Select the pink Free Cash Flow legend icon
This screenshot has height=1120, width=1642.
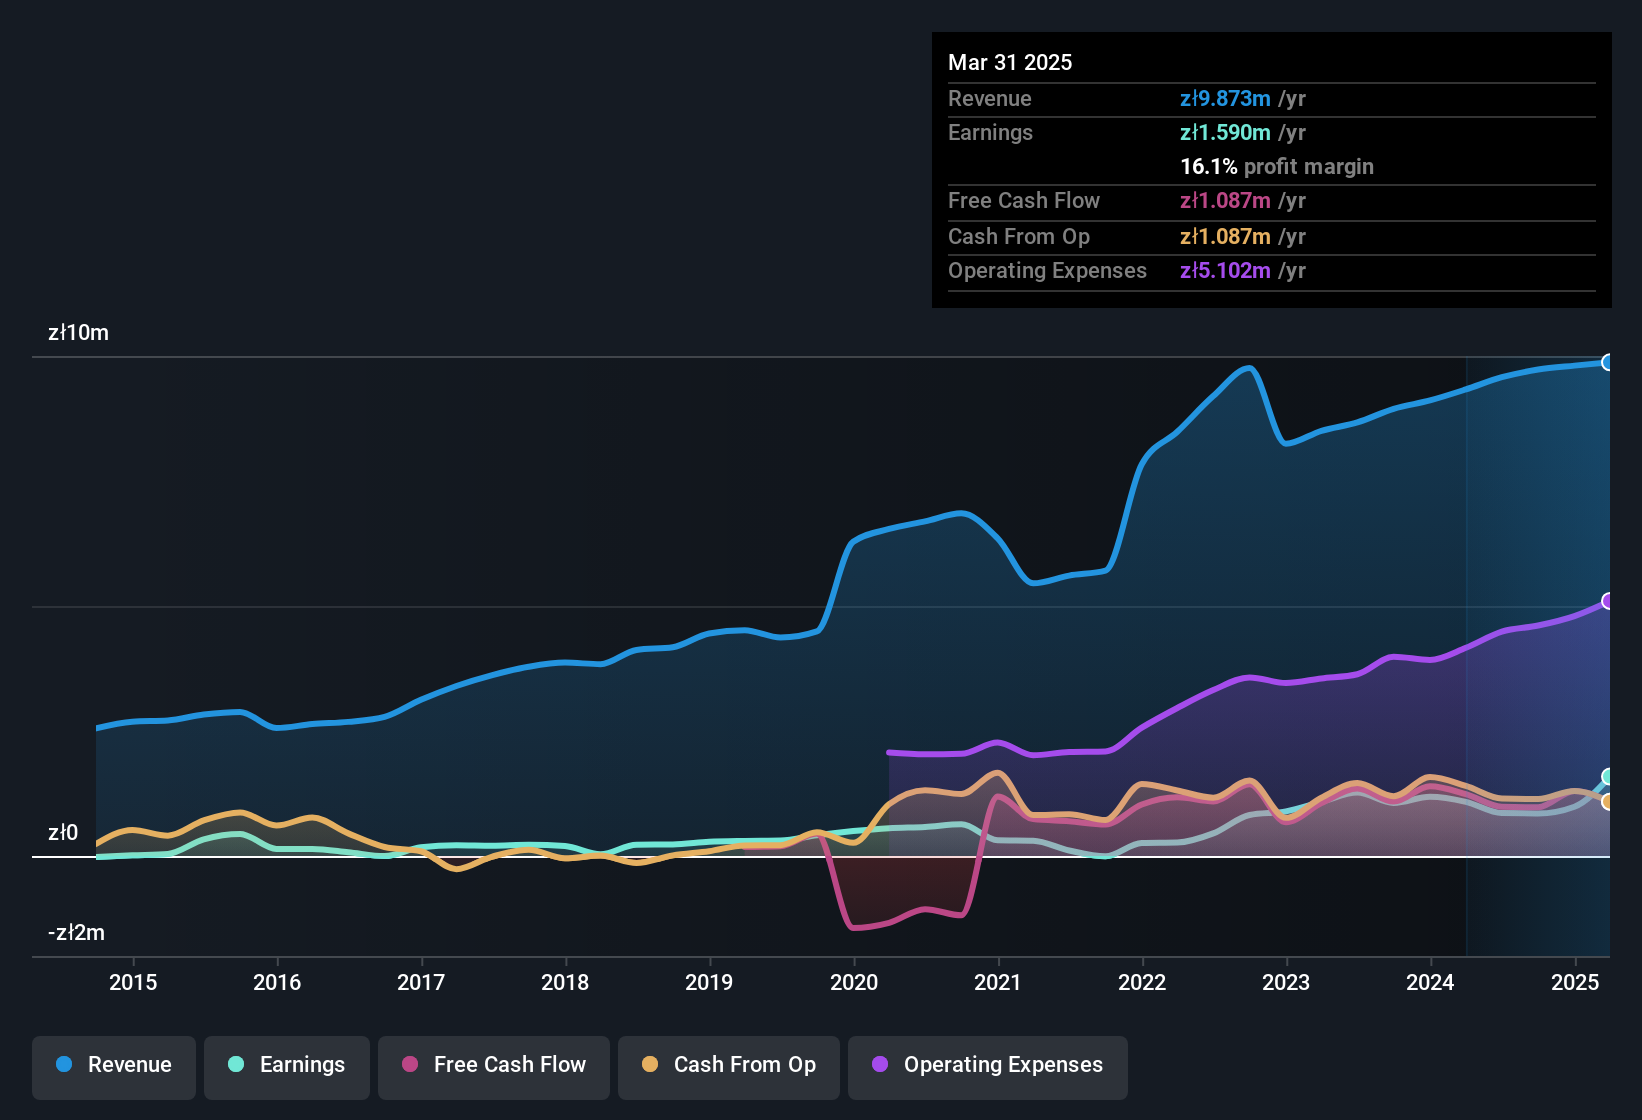pyautogui.click(x=410, y=1065)
